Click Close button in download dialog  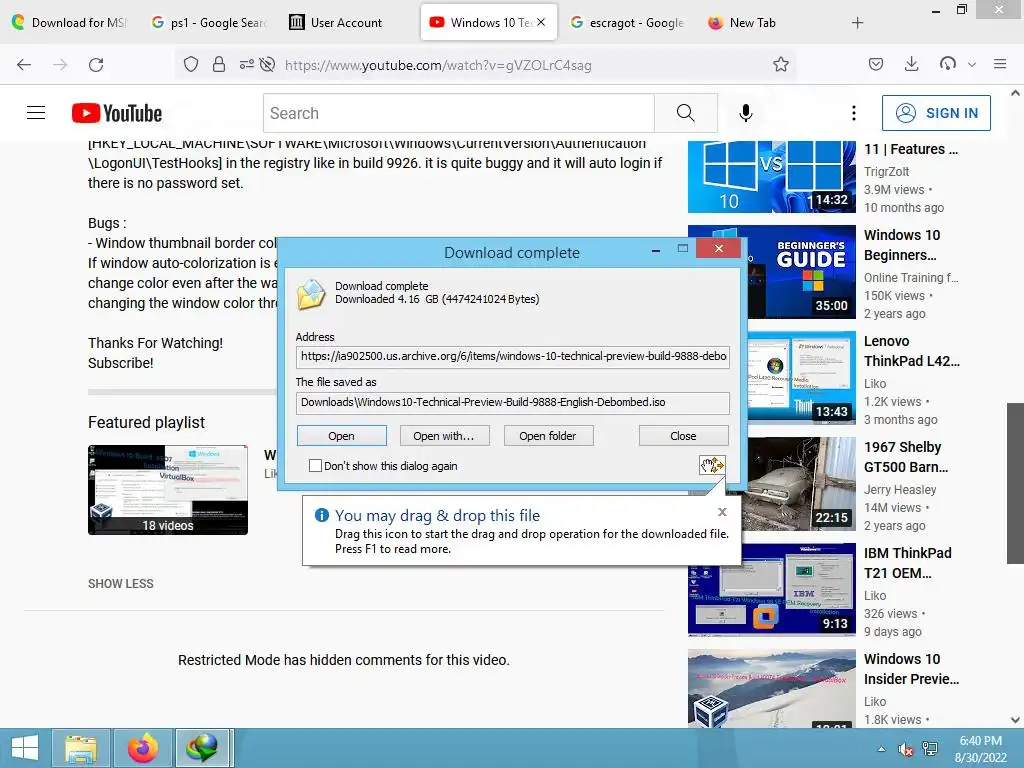[x=683, y=436]
